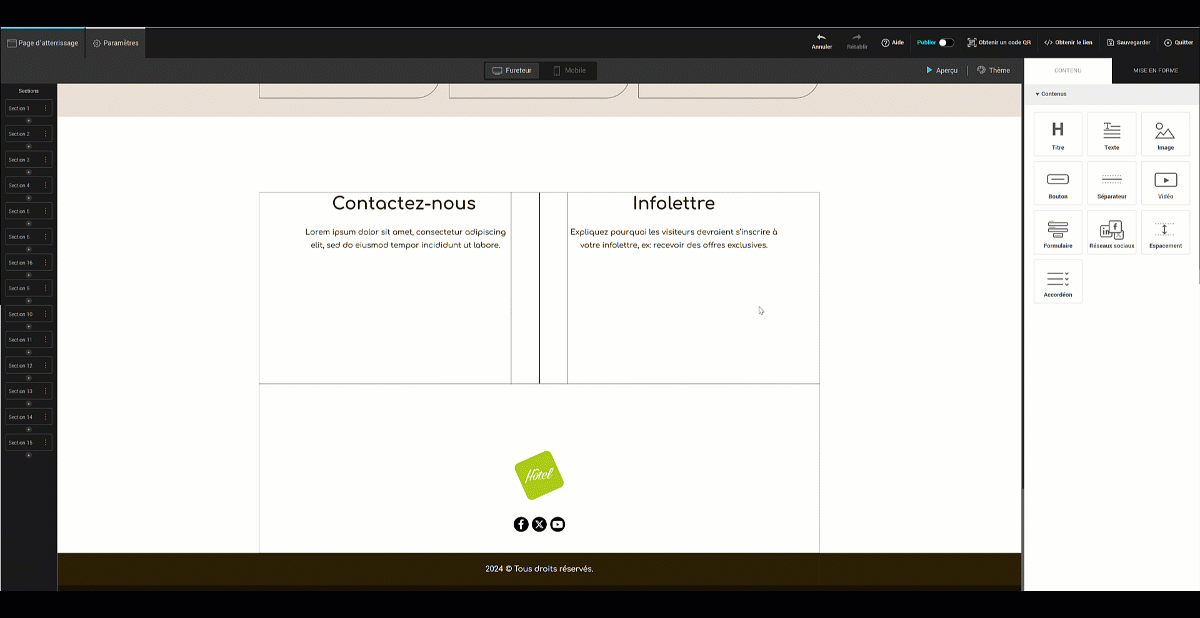Insert an Image element
The width and height of the screenshot is (1200, 618).
coord(1165,134)
